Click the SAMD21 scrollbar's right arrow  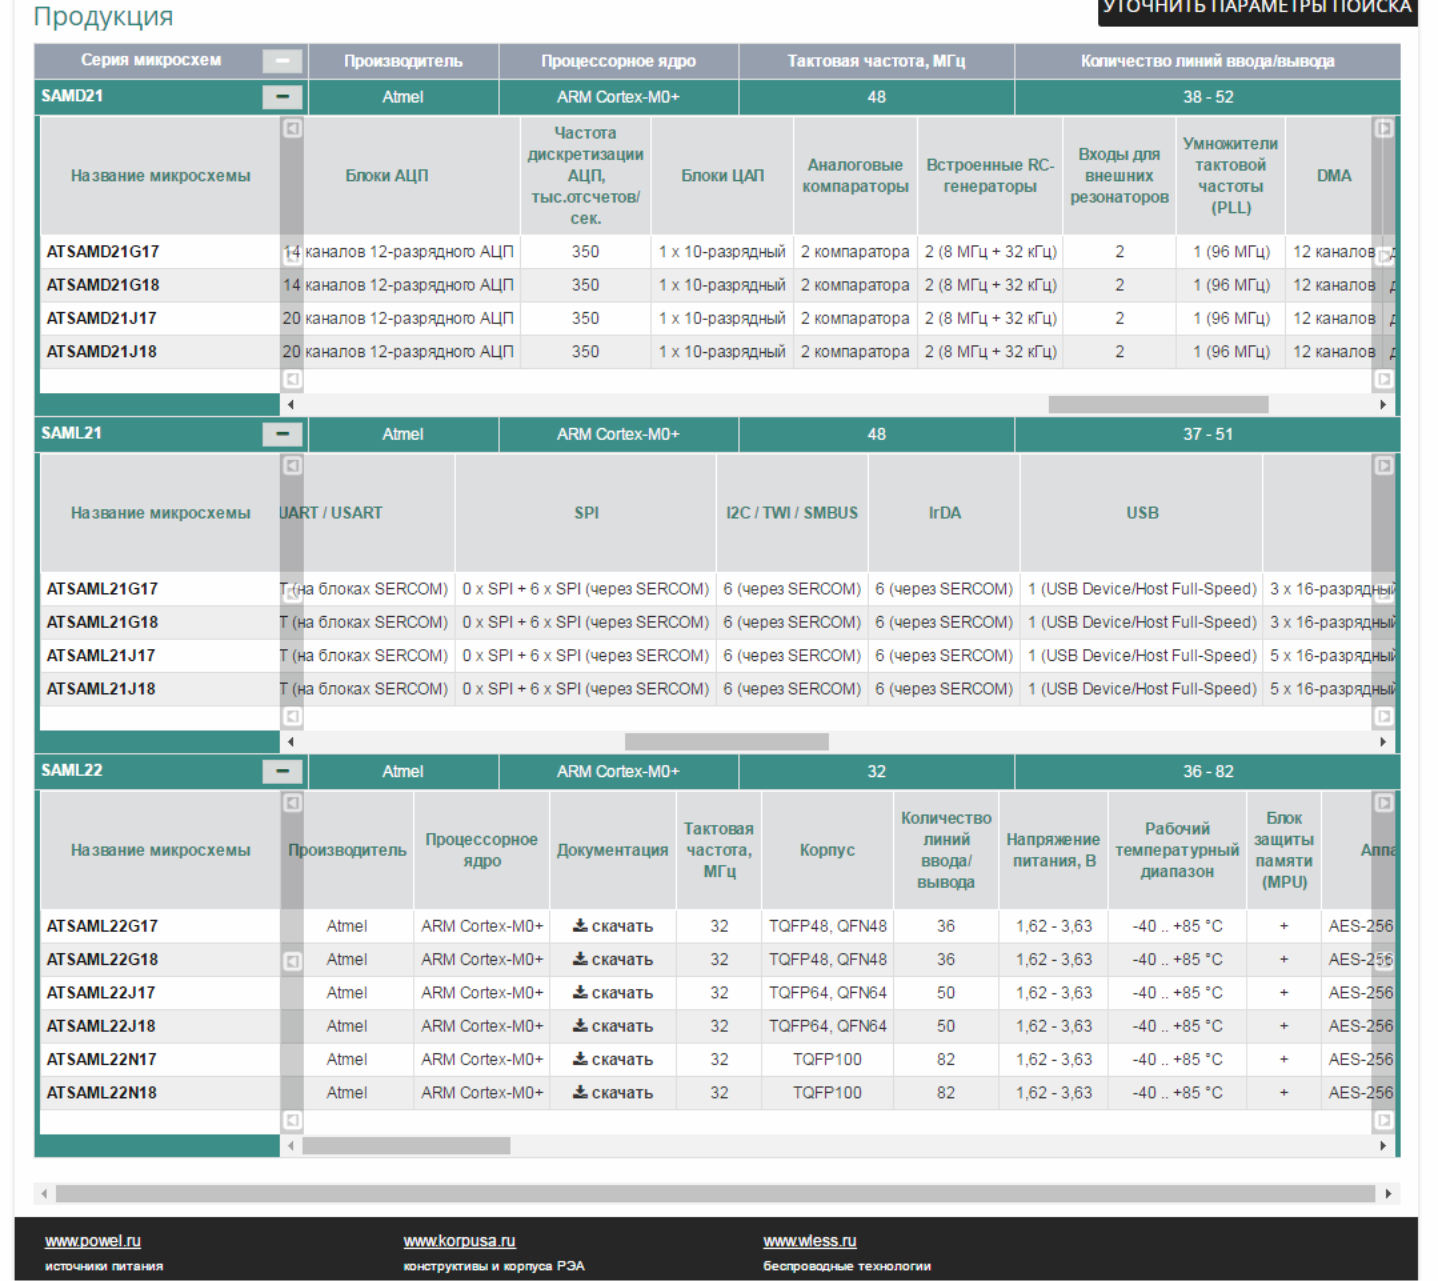pyautogui.click(x=1383, y=405)
